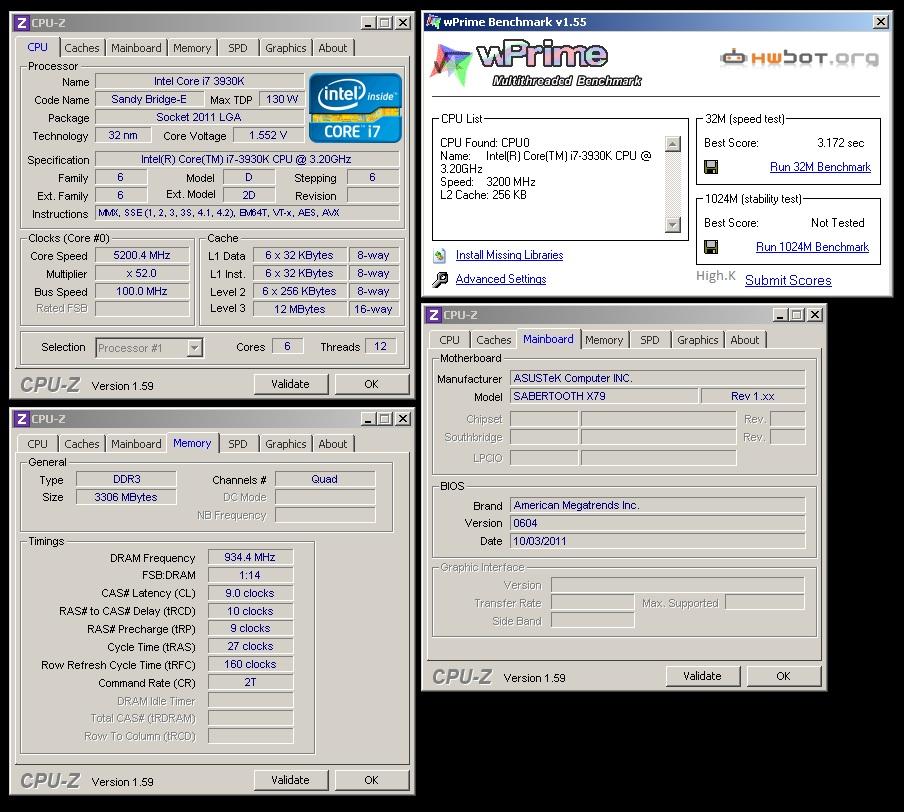
Task: Select the Memory tab in the CPU window
Action: tap(192, 48)
